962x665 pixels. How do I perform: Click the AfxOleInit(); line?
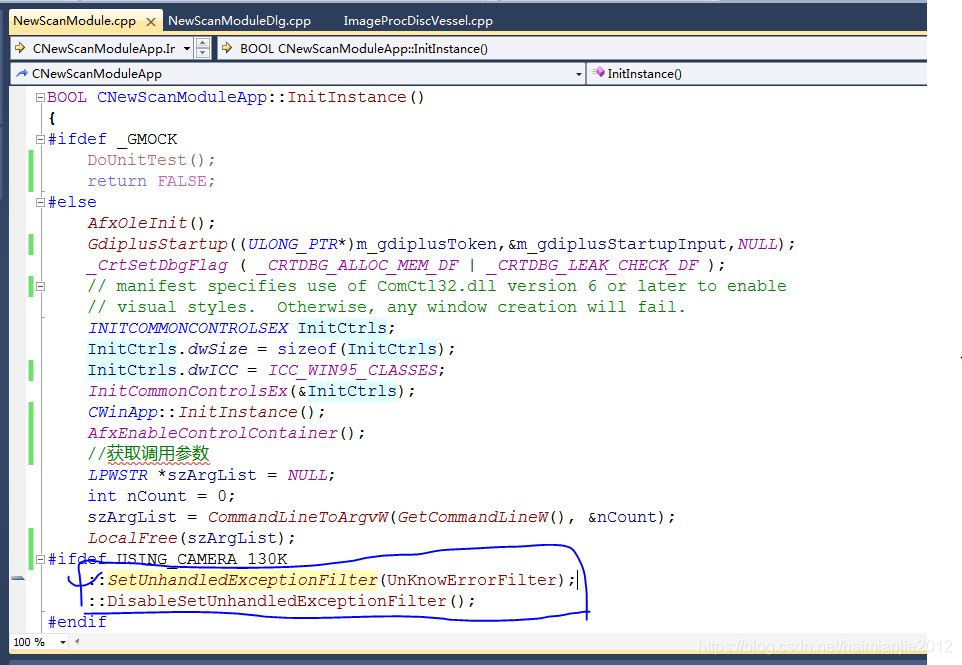coord(152,223)
